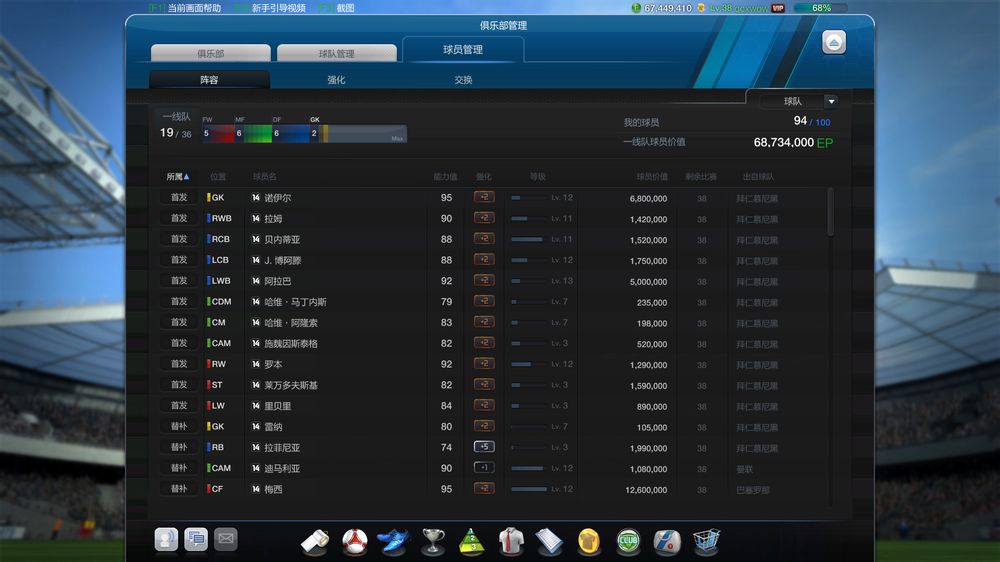The image size is (1000, 562).
Task: Sort by the 剩余比赛 column header
Action: coord(701,177)
